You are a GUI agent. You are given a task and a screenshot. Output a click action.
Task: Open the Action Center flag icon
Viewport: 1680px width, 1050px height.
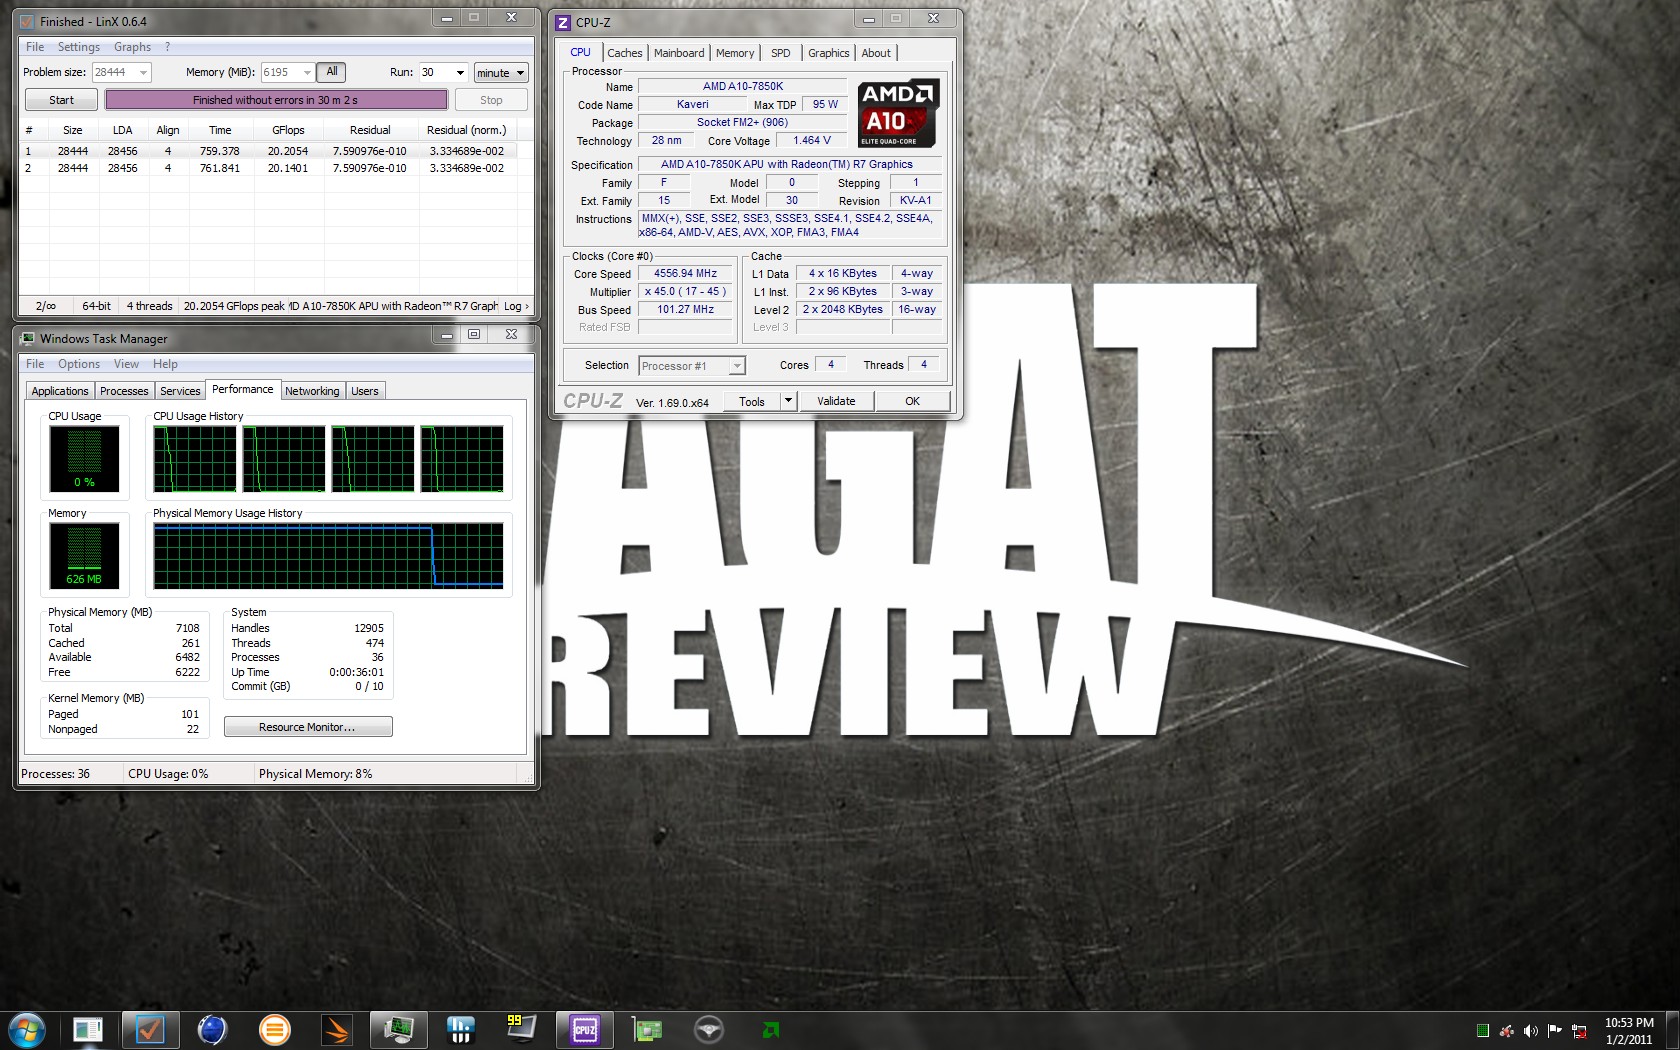1554,1031
